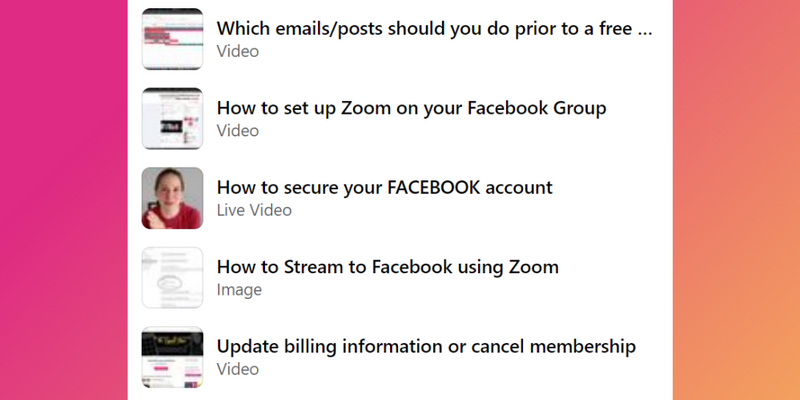Click the ellipsis ending the truncated first title
The image size is (800, 400).
coord(646,30)
